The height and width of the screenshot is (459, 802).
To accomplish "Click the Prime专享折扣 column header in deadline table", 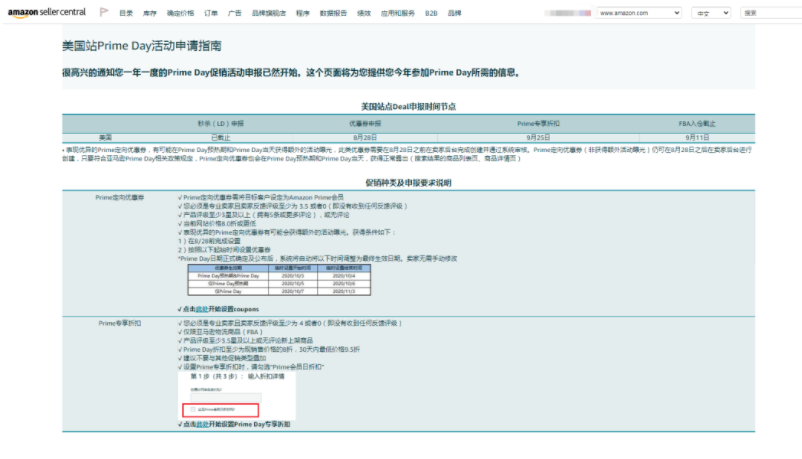I will point(538,124).
